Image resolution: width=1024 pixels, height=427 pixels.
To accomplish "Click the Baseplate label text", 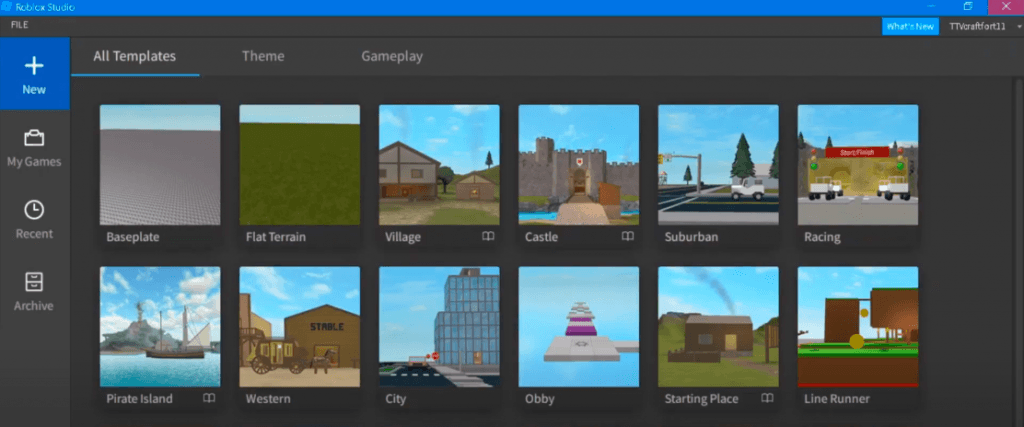I will click(x=133, y=237).
